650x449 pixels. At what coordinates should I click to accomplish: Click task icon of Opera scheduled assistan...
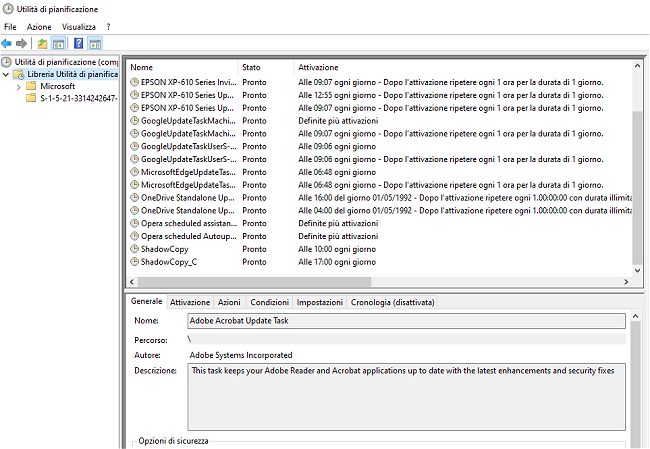pos(134,223)
